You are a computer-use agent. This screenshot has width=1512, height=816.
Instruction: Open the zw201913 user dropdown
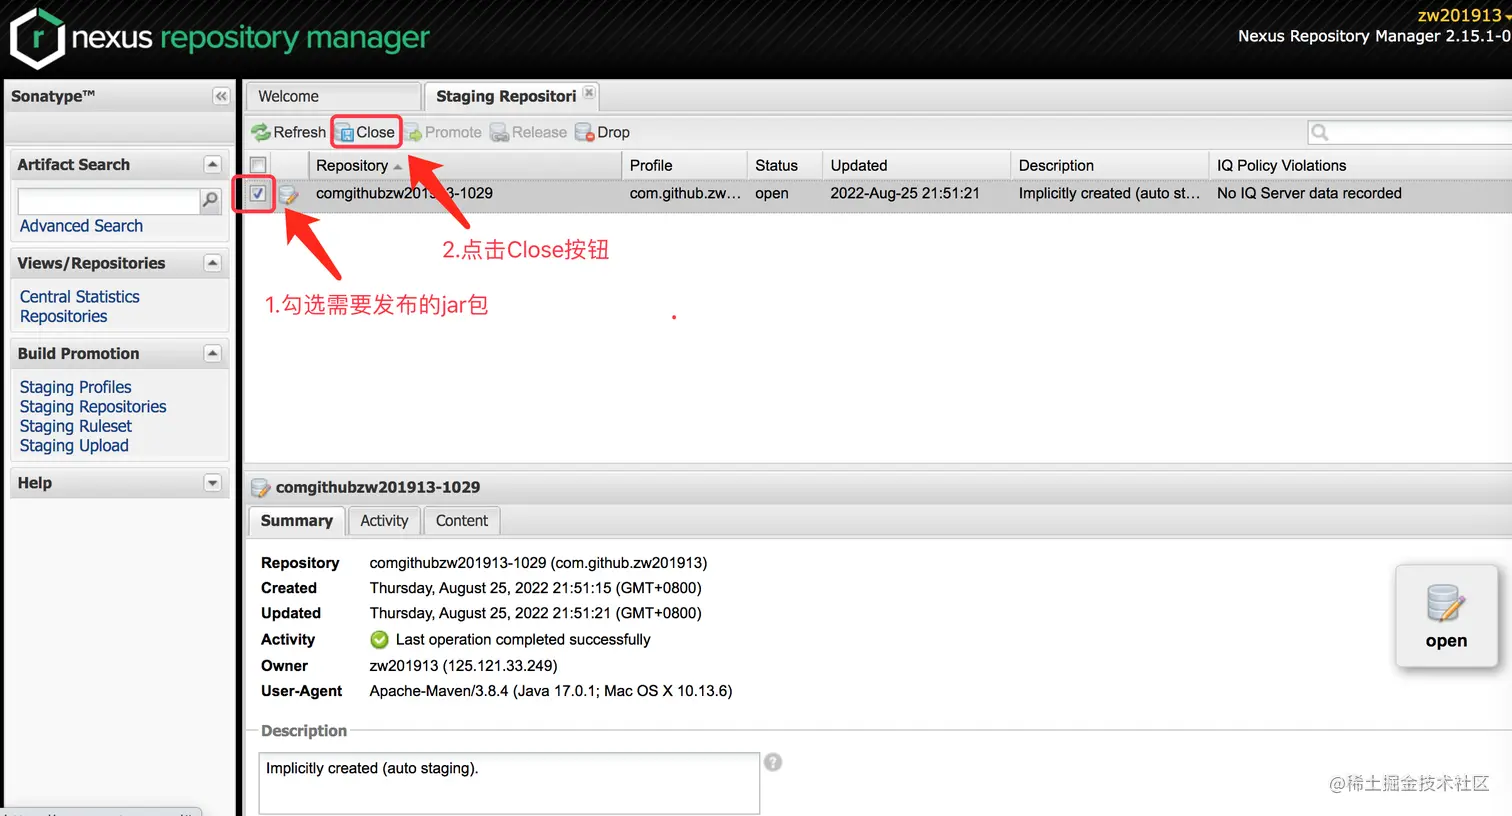(1464, 15)
